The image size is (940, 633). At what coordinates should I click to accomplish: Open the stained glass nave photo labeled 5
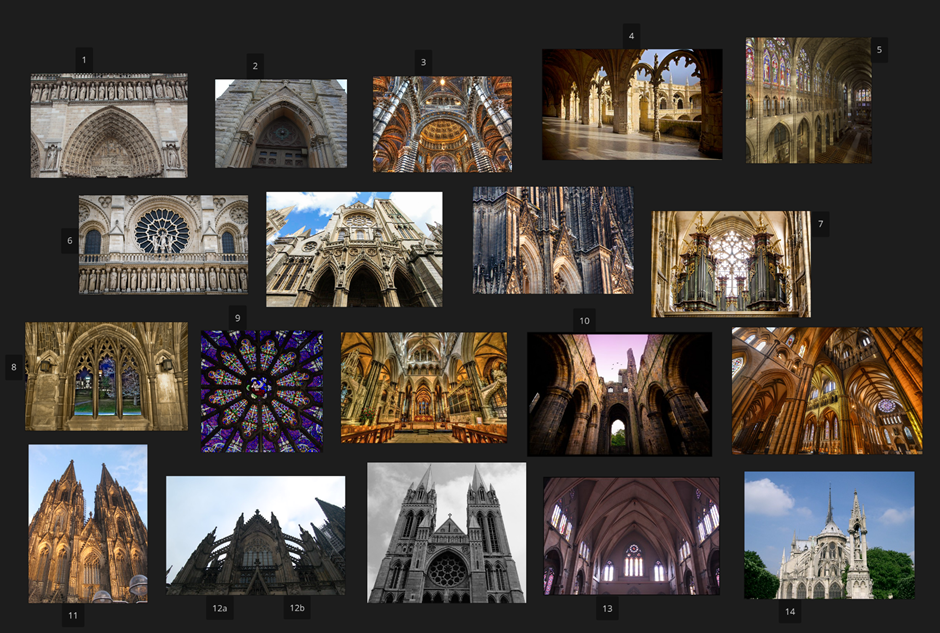pyautogui.click(x=809, y=100)
